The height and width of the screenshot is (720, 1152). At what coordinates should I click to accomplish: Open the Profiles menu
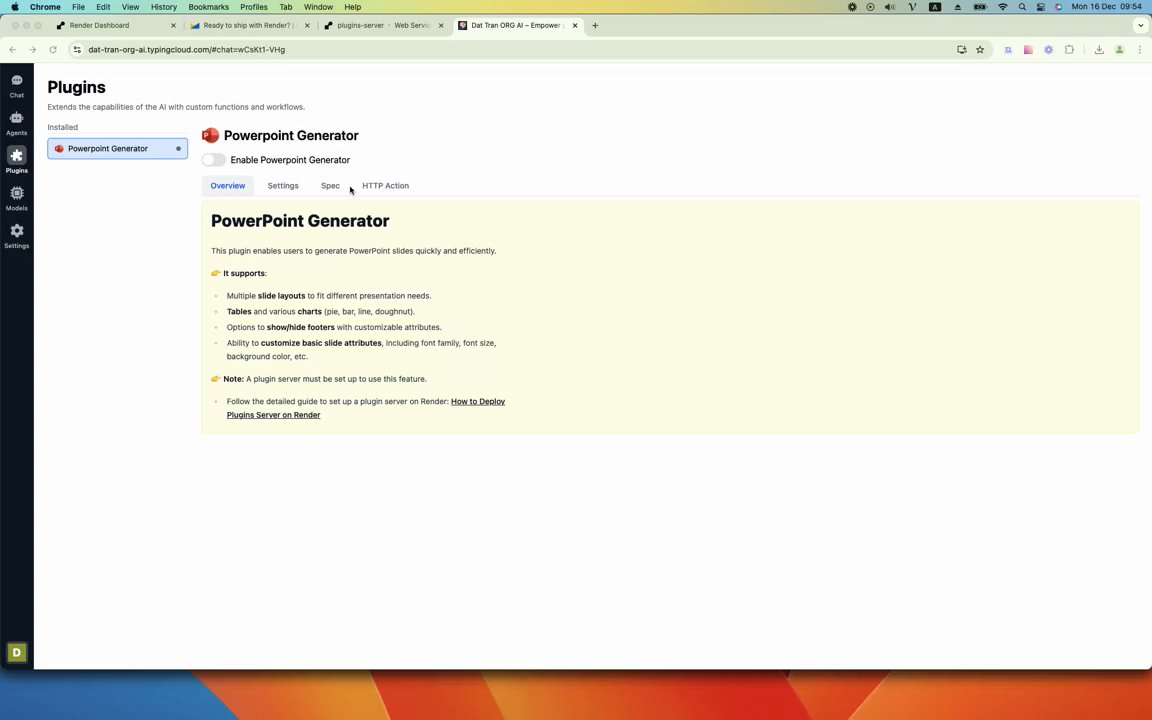253,7
